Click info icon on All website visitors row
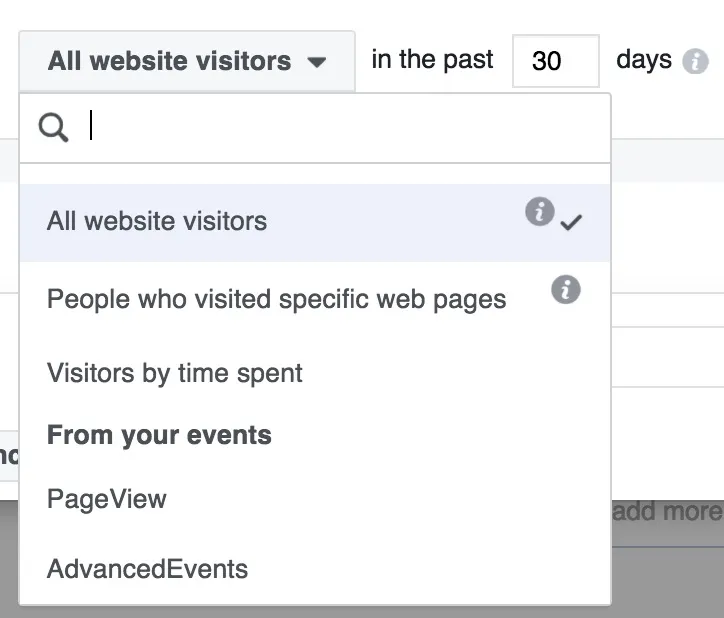This screenshot has height=618, width=724. click(x=539, y=212)
